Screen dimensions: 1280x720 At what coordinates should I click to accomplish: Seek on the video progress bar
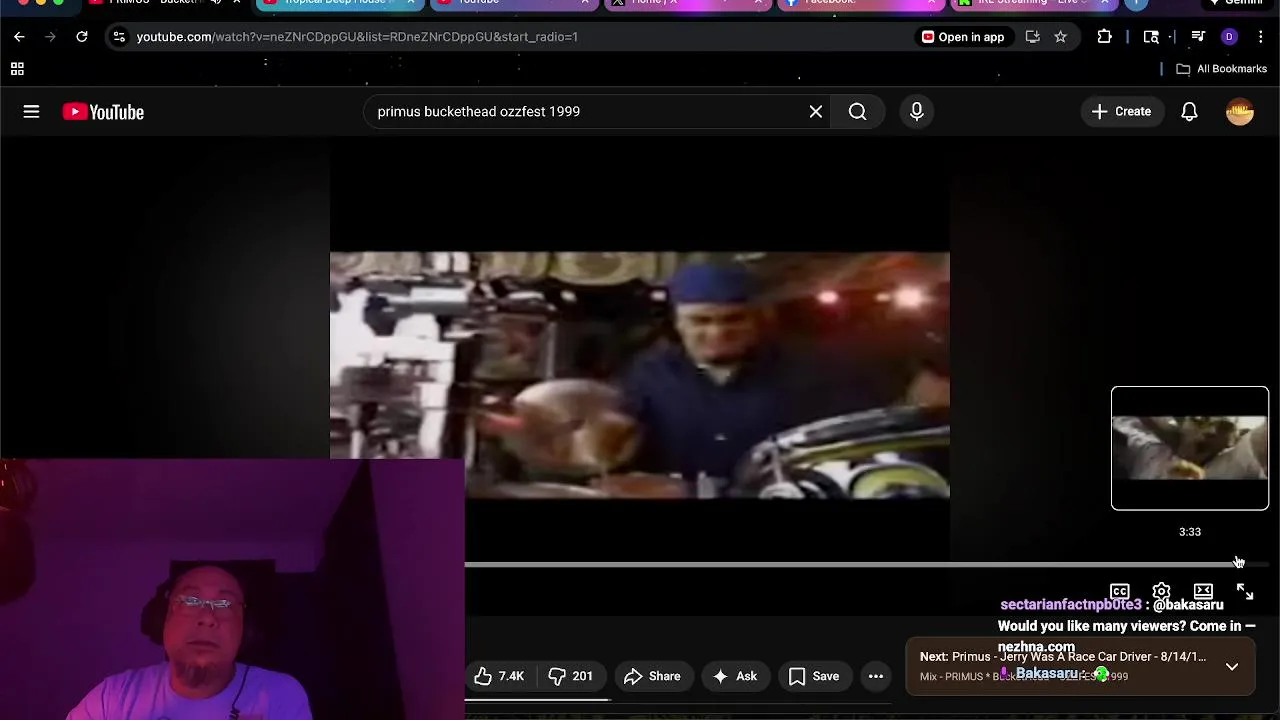point(866,565)
